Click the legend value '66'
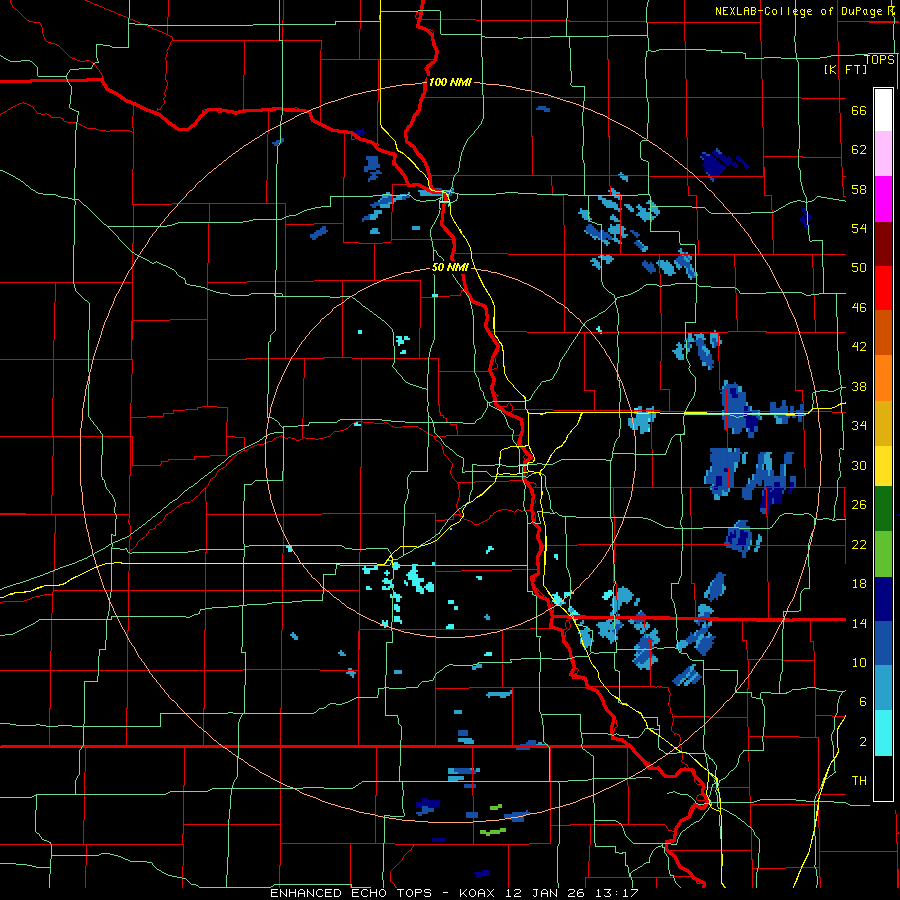This screenshot has width=900, height=900. click(859, 110)
